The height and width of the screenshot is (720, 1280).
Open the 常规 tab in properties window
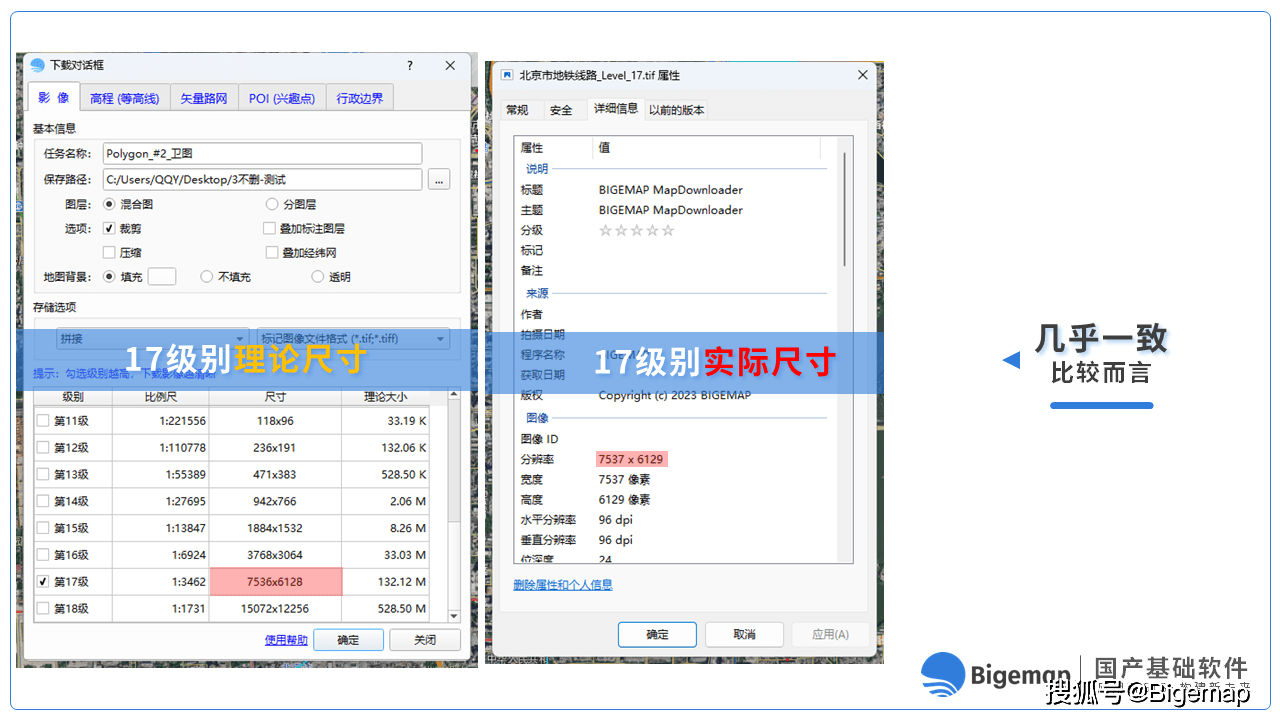[x=517, y=110]
